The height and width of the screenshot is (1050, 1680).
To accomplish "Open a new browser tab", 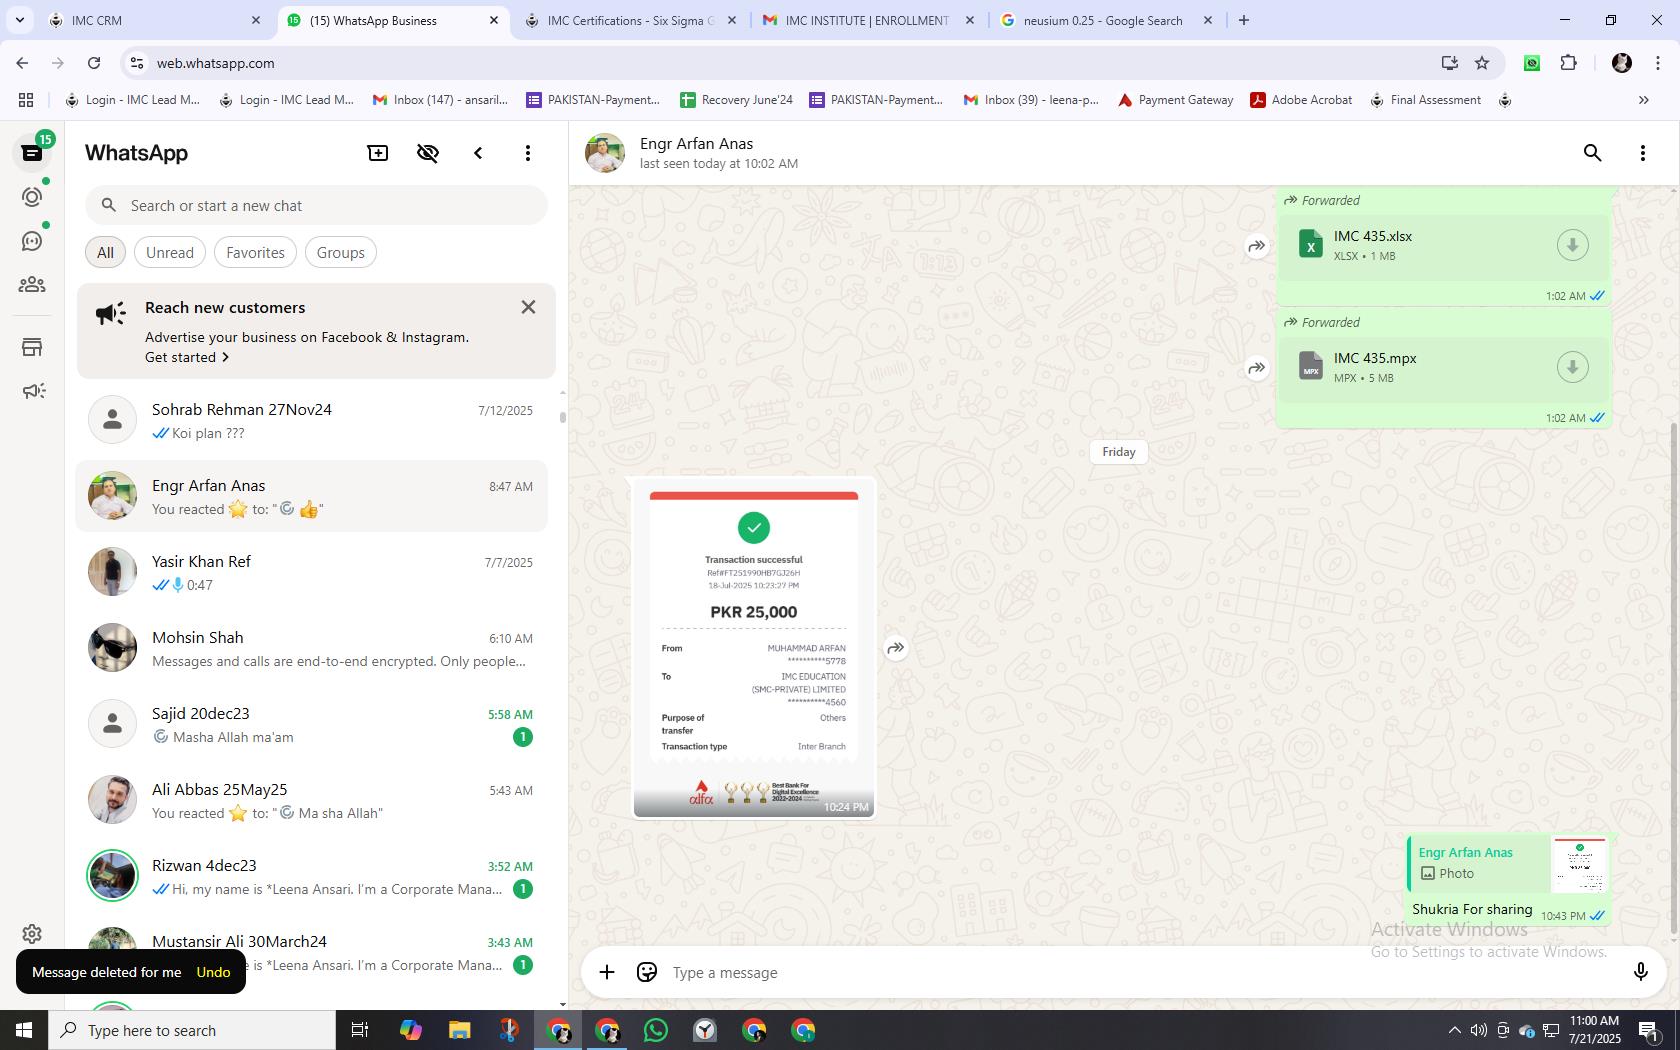I will pos(1244,20).
